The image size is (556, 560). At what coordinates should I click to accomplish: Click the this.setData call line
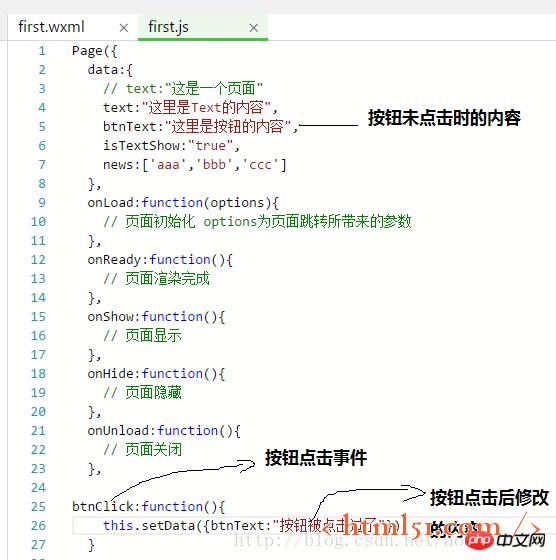pyautogui.click(x=251, y=525)
